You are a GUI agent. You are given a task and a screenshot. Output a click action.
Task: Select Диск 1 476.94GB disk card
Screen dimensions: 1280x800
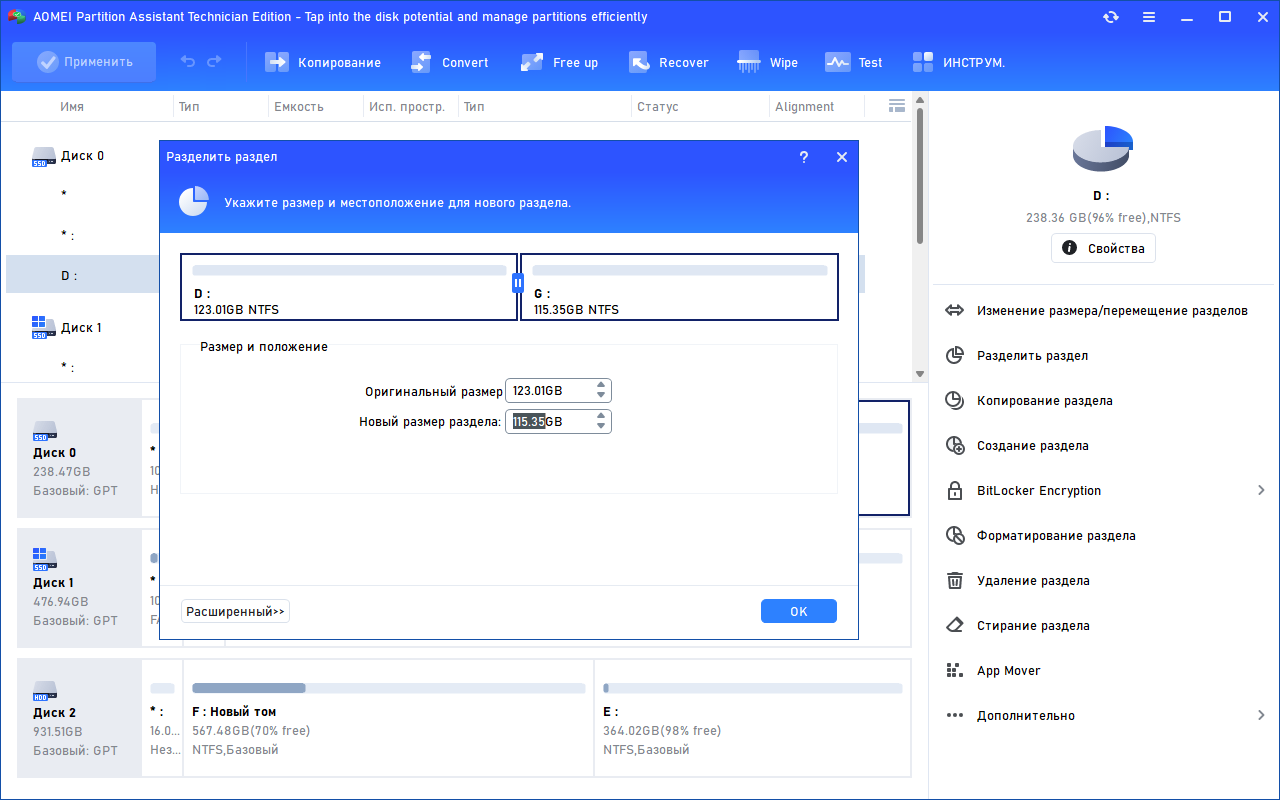[80, 588]
